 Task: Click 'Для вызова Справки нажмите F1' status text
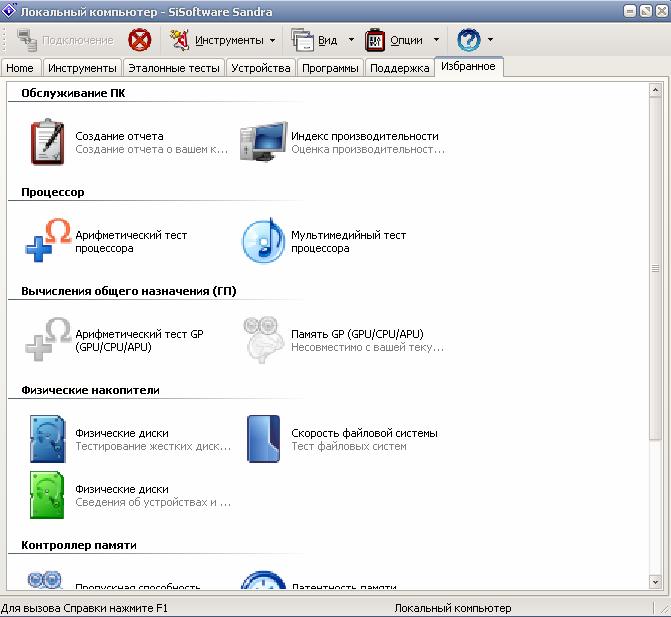[x=84, y=608]
